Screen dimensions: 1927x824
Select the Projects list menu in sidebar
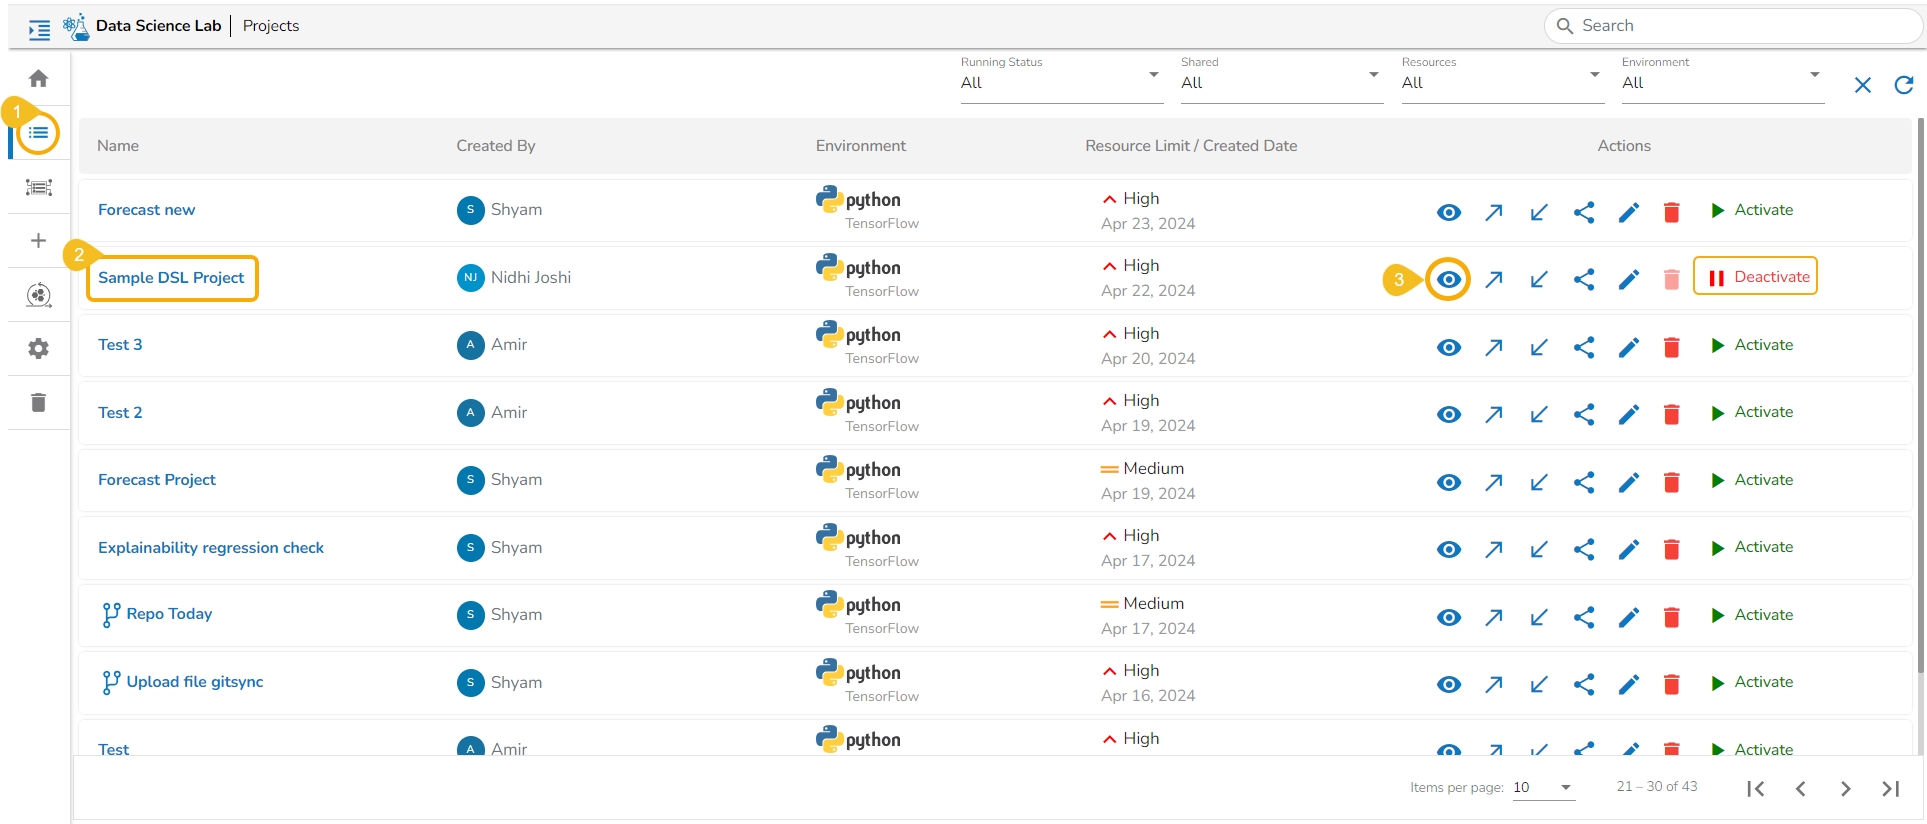point(38,133)
